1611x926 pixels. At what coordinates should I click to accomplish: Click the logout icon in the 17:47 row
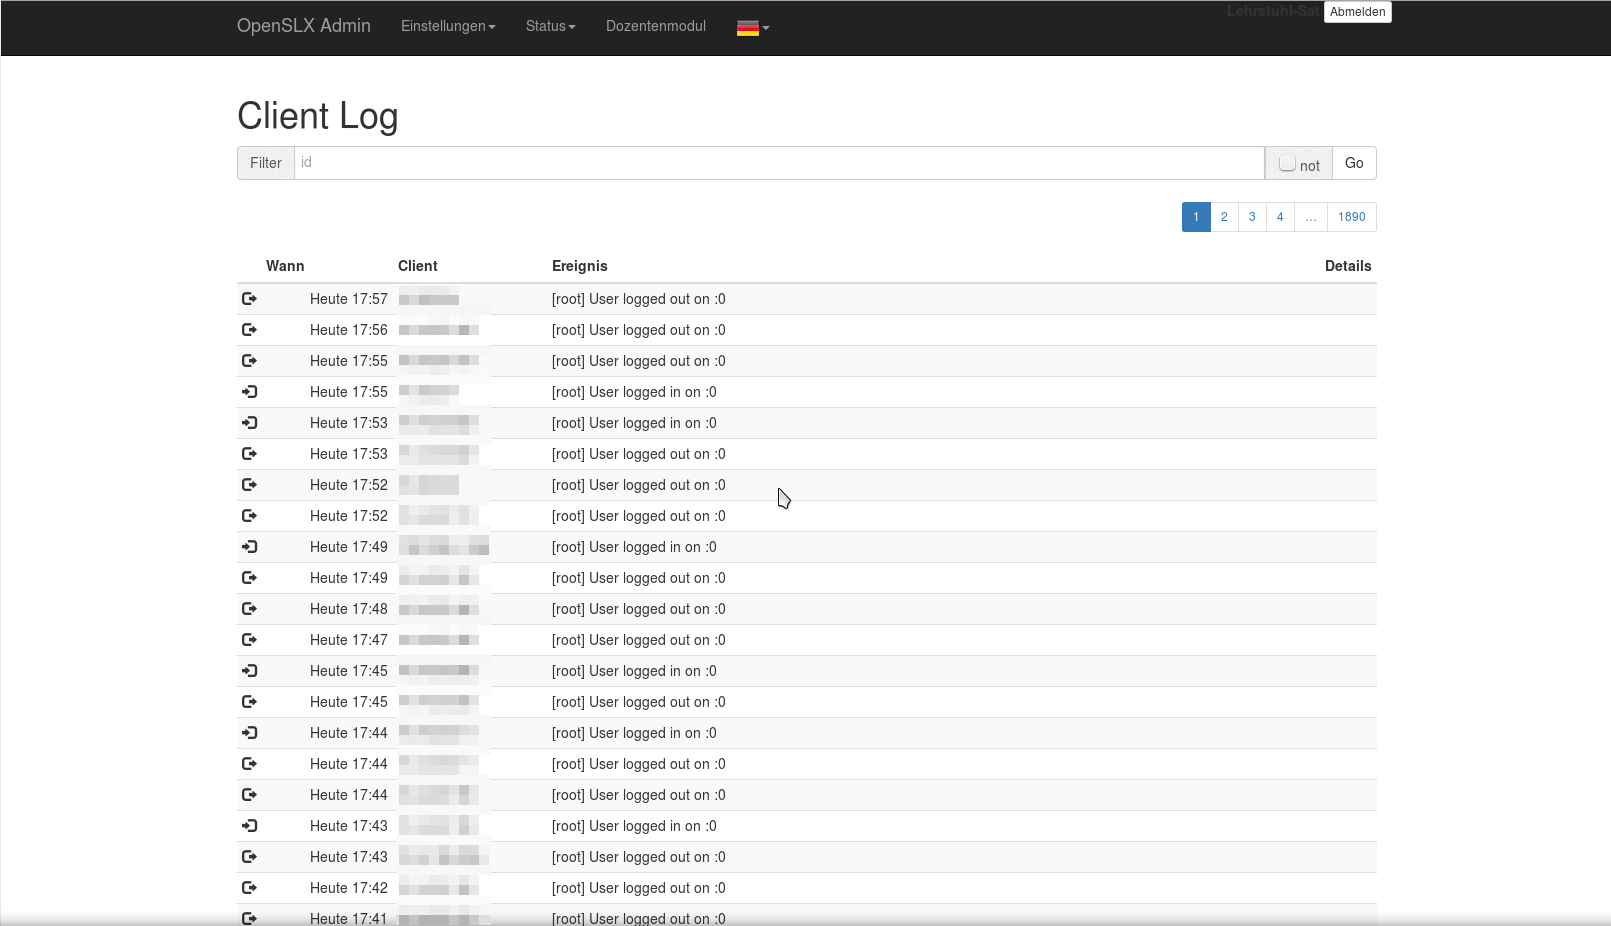pyautogui.click(x=249, y=640)
